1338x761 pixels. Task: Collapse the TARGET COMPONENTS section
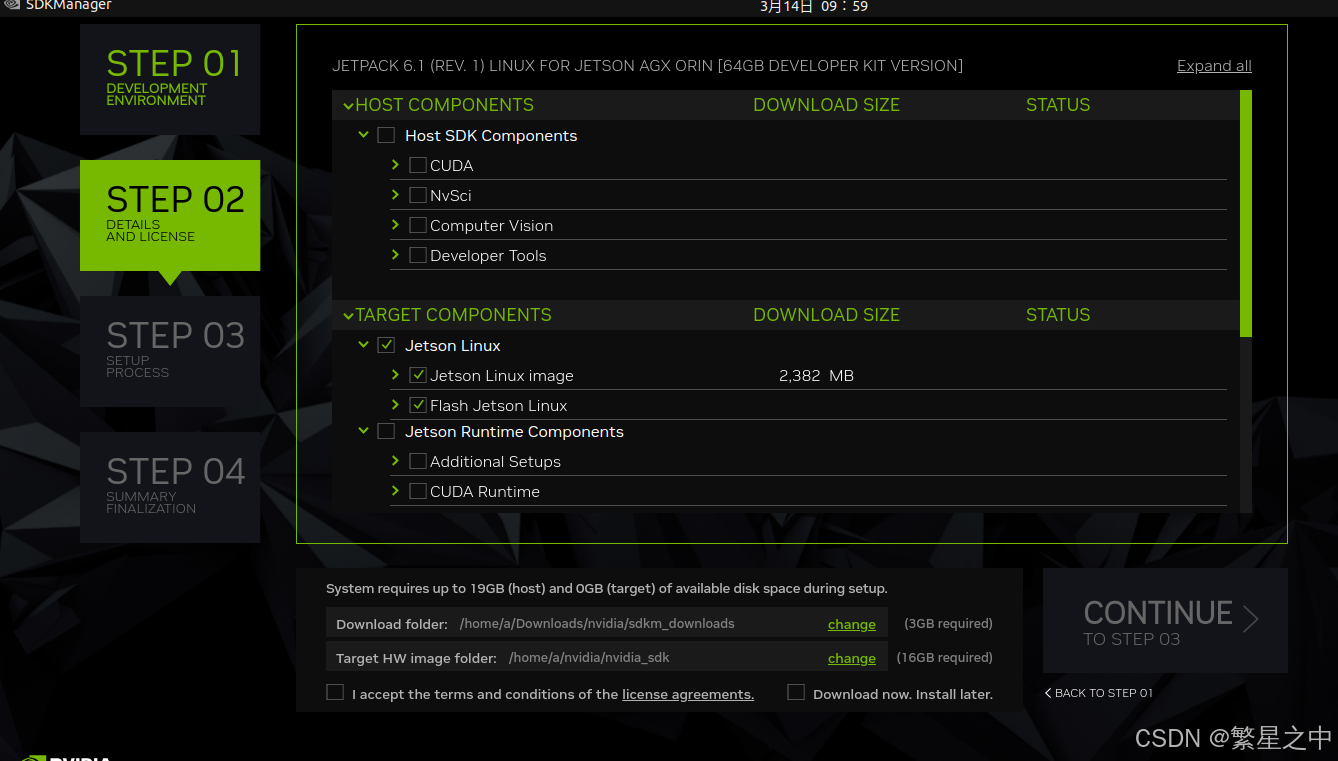pos(348,315)
